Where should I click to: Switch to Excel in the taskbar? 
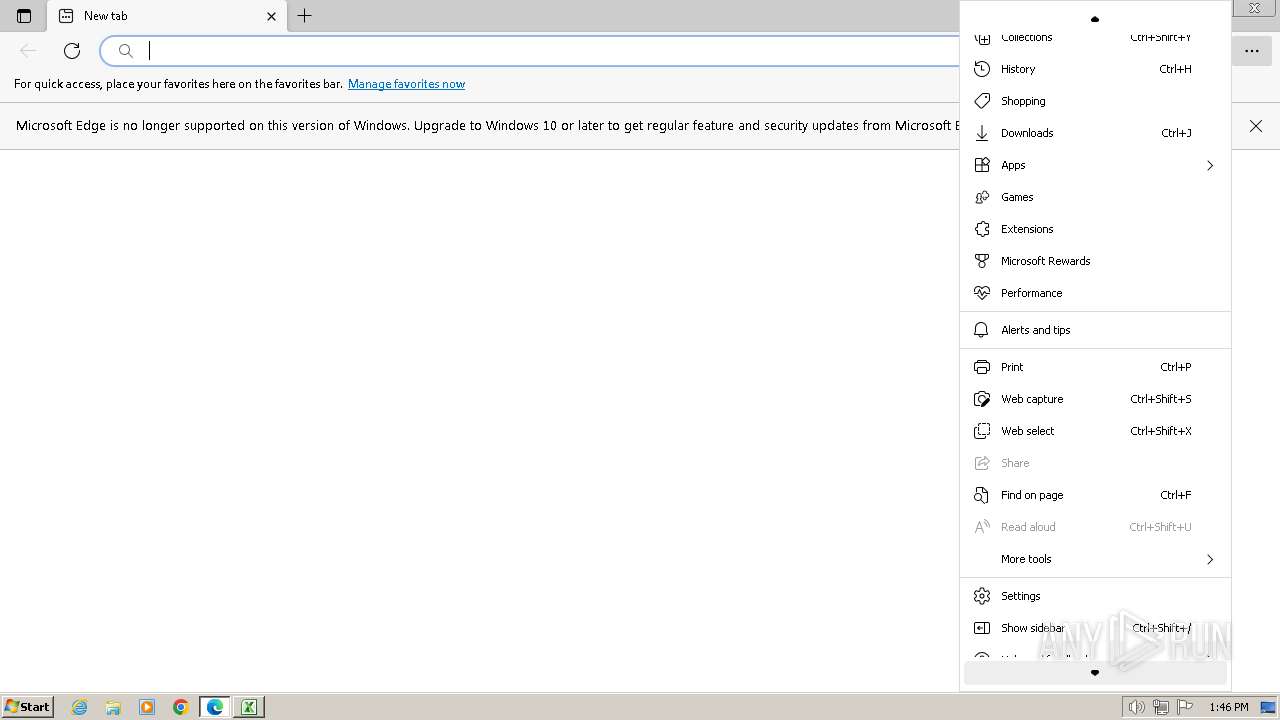pyautogui.click(x=248, y=707)
